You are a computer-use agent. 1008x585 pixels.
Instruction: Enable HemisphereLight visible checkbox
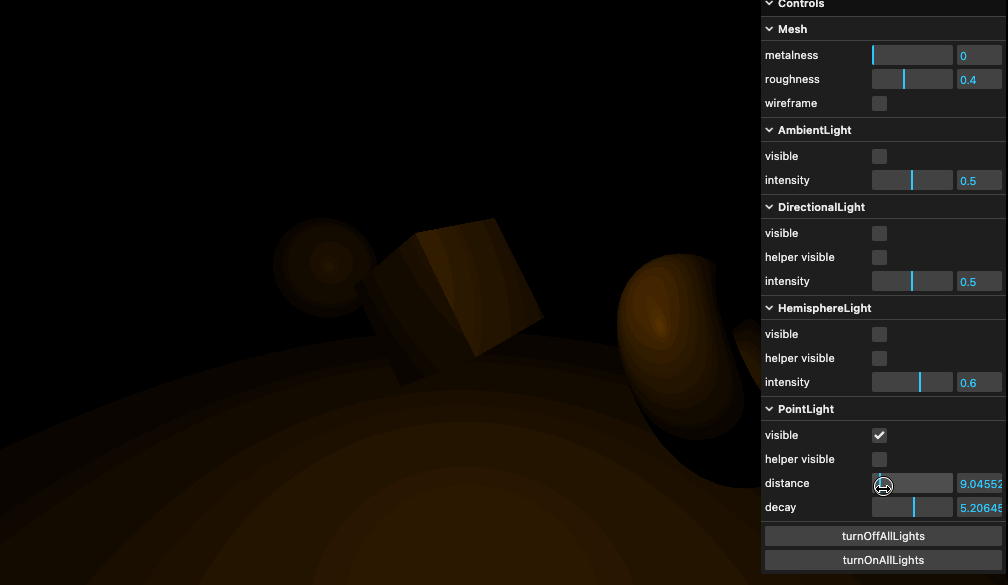(x=879, y=334)
